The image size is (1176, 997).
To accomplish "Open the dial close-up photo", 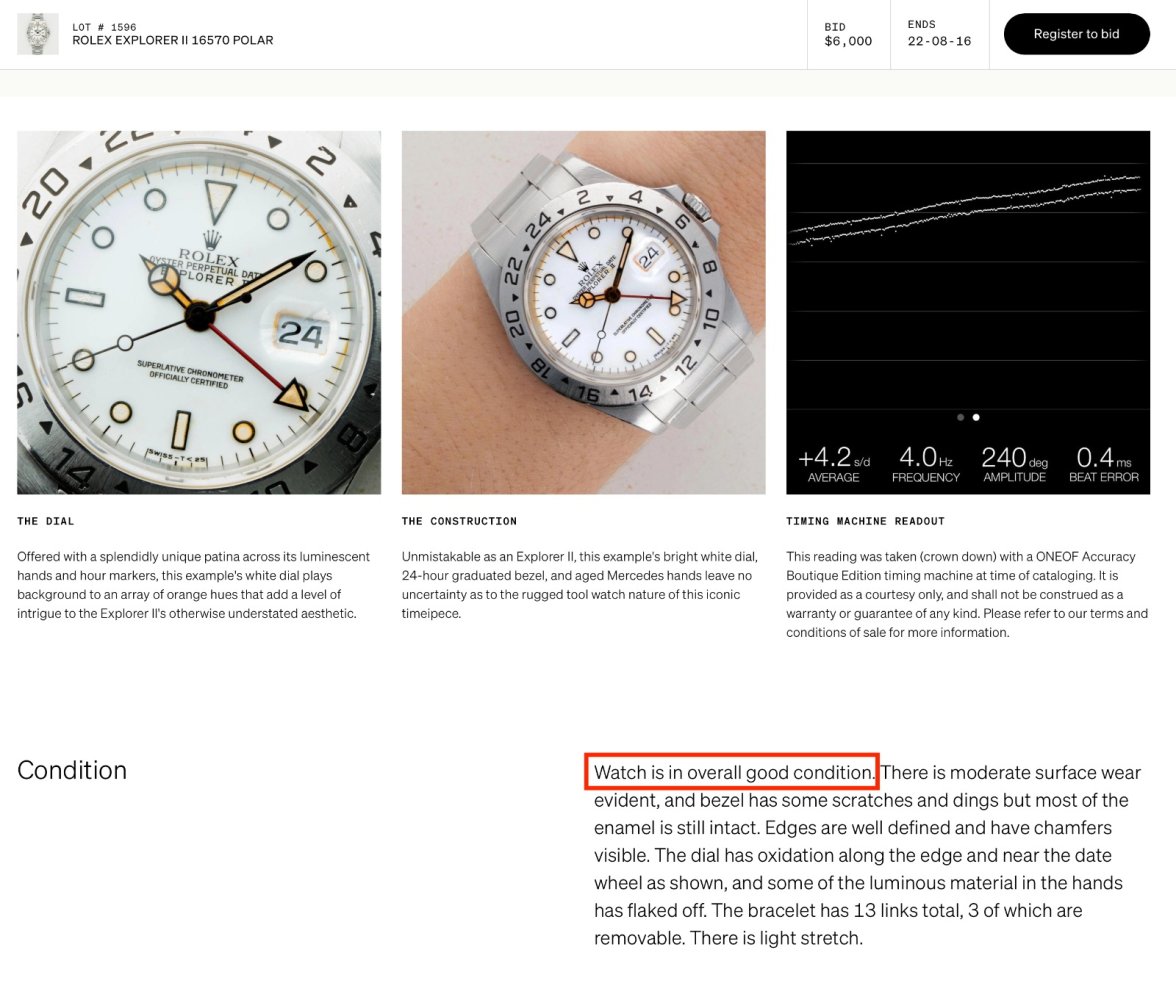I will (199, 312).
